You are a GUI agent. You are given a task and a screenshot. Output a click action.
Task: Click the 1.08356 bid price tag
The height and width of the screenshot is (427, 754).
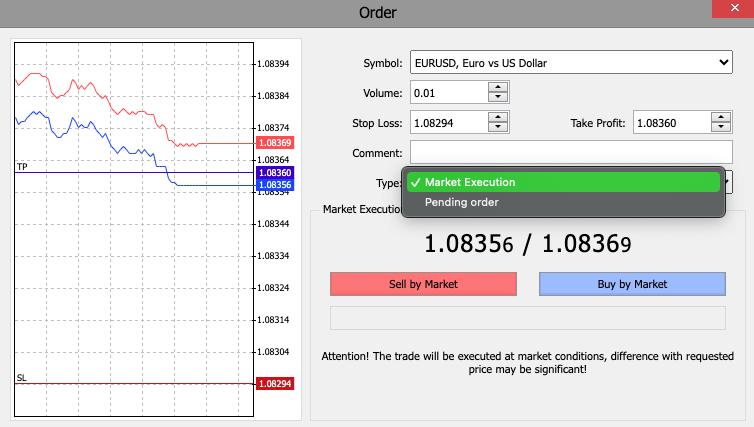pos(275,185)
